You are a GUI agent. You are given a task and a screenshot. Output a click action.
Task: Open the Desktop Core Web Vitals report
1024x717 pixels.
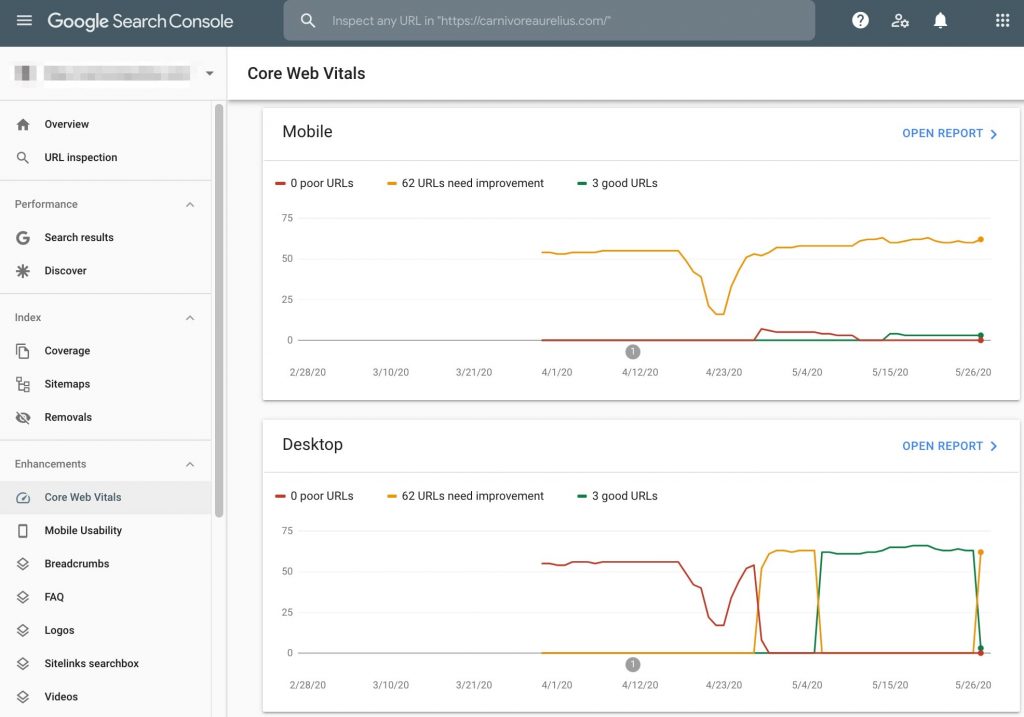point(943,446)
